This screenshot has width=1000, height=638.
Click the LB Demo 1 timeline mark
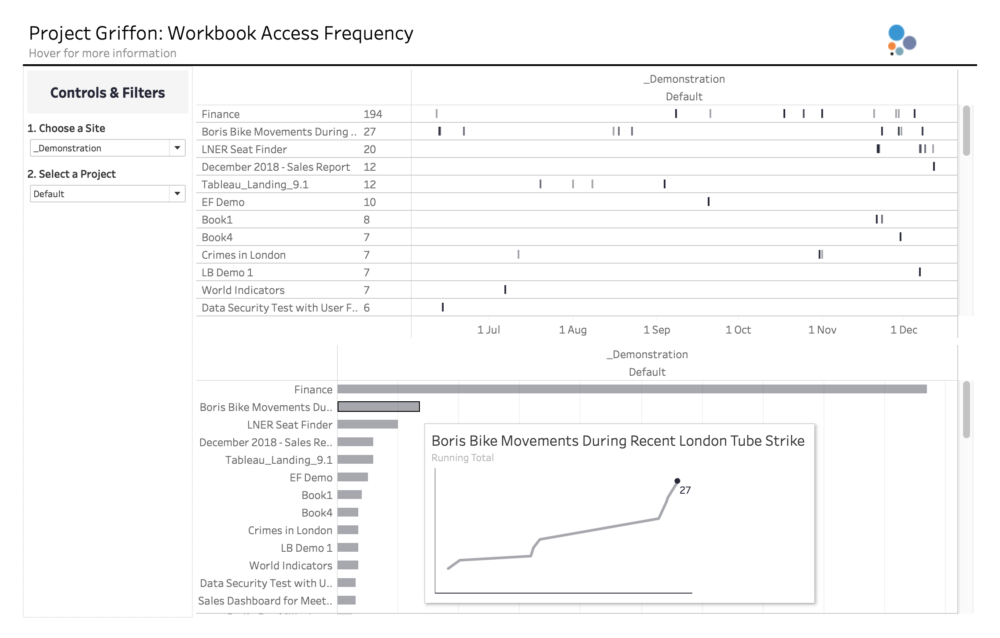pyautogui.click(x=920, y=272)
